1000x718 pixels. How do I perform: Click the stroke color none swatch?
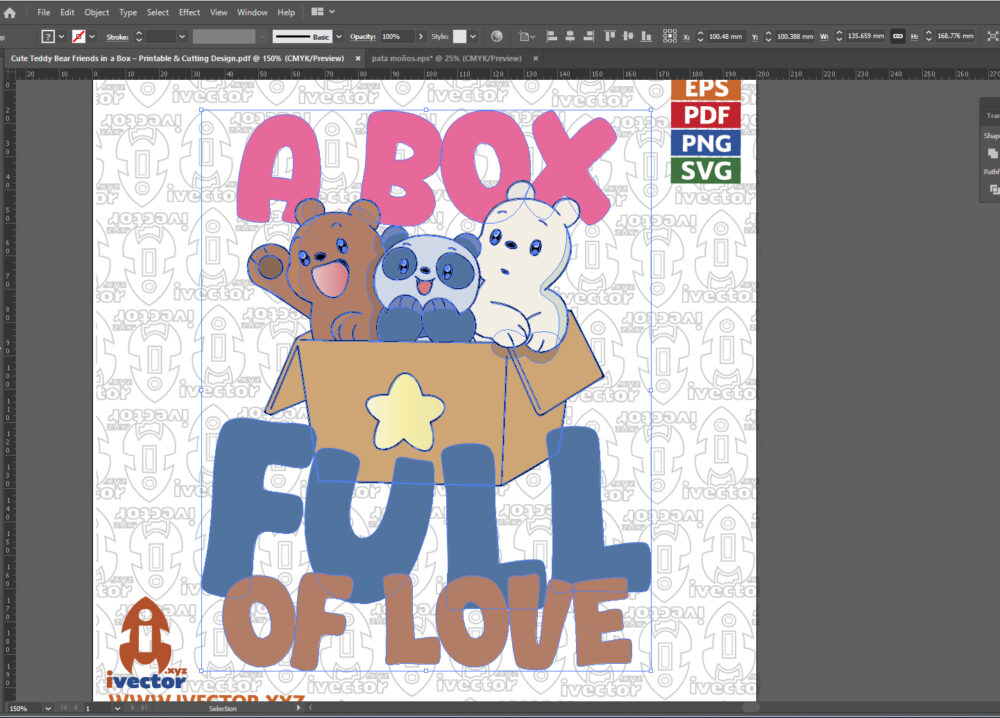coord(78,37)
